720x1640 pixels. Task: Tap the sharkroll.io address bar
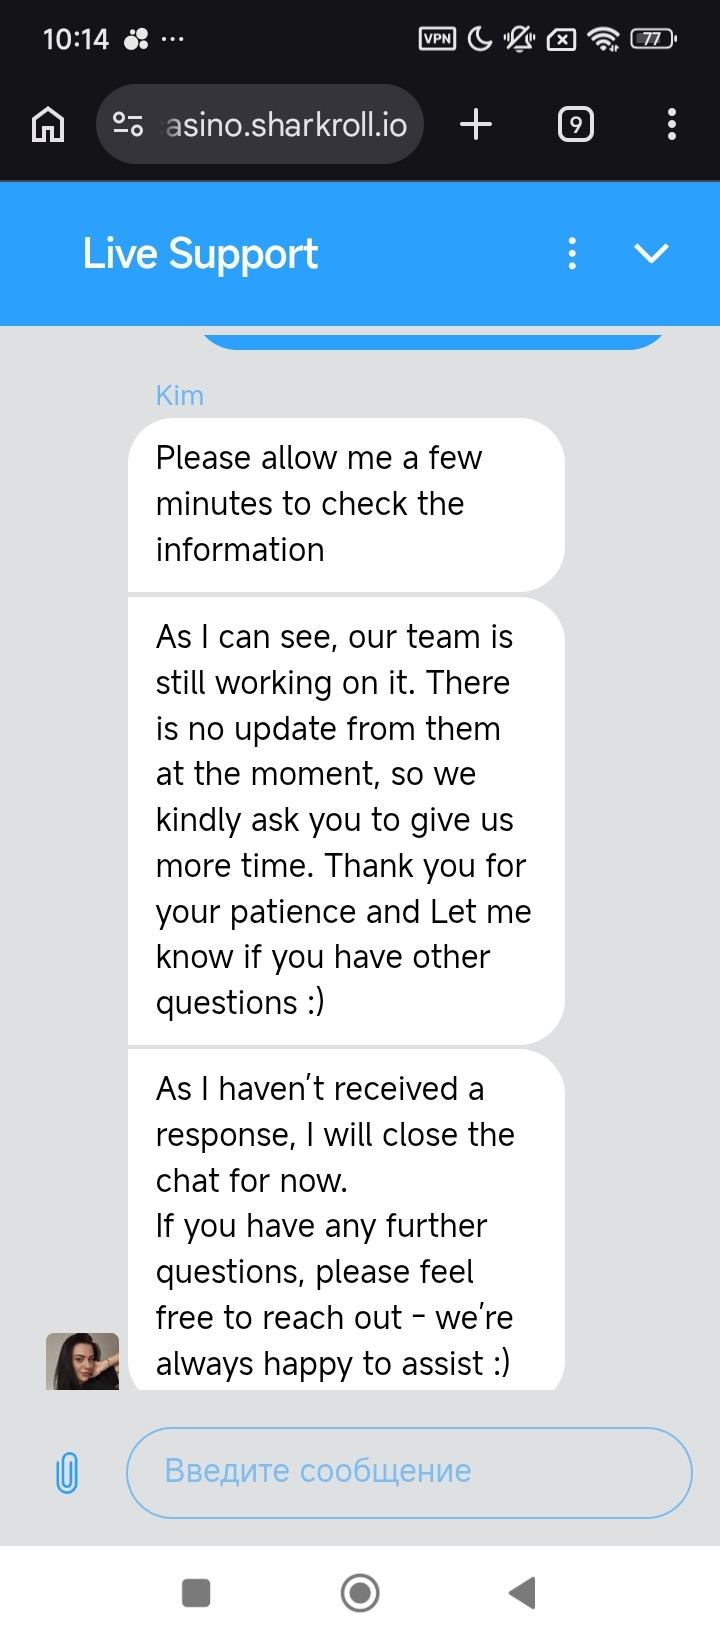[x=285, y=125]
